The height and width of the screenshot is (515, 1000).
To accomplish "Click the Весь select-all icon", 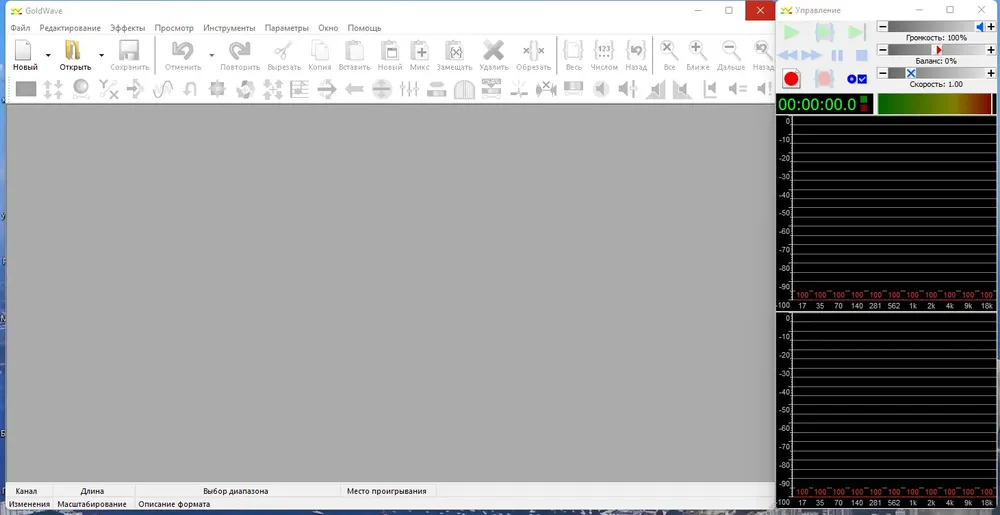I will coord(573,51).
